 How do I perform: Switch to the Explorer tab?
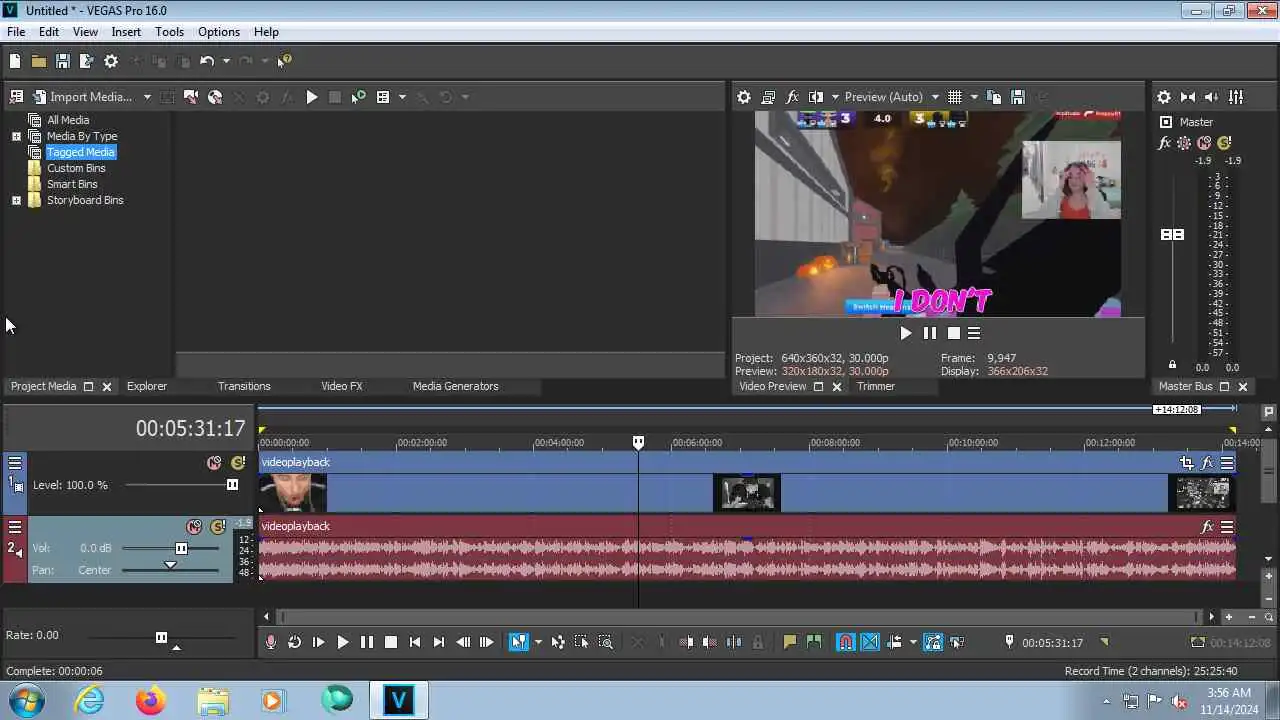[147, 386]
